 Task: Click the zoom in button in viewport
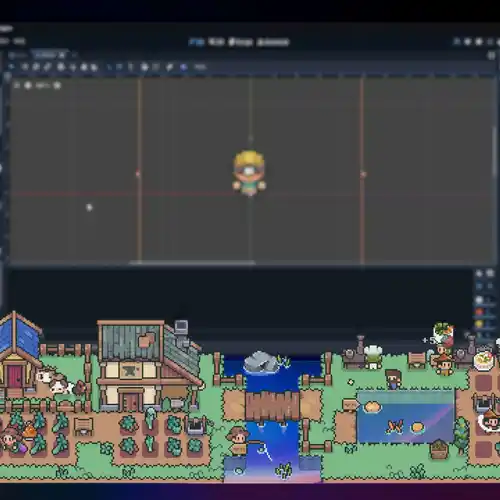pos(57,86)
